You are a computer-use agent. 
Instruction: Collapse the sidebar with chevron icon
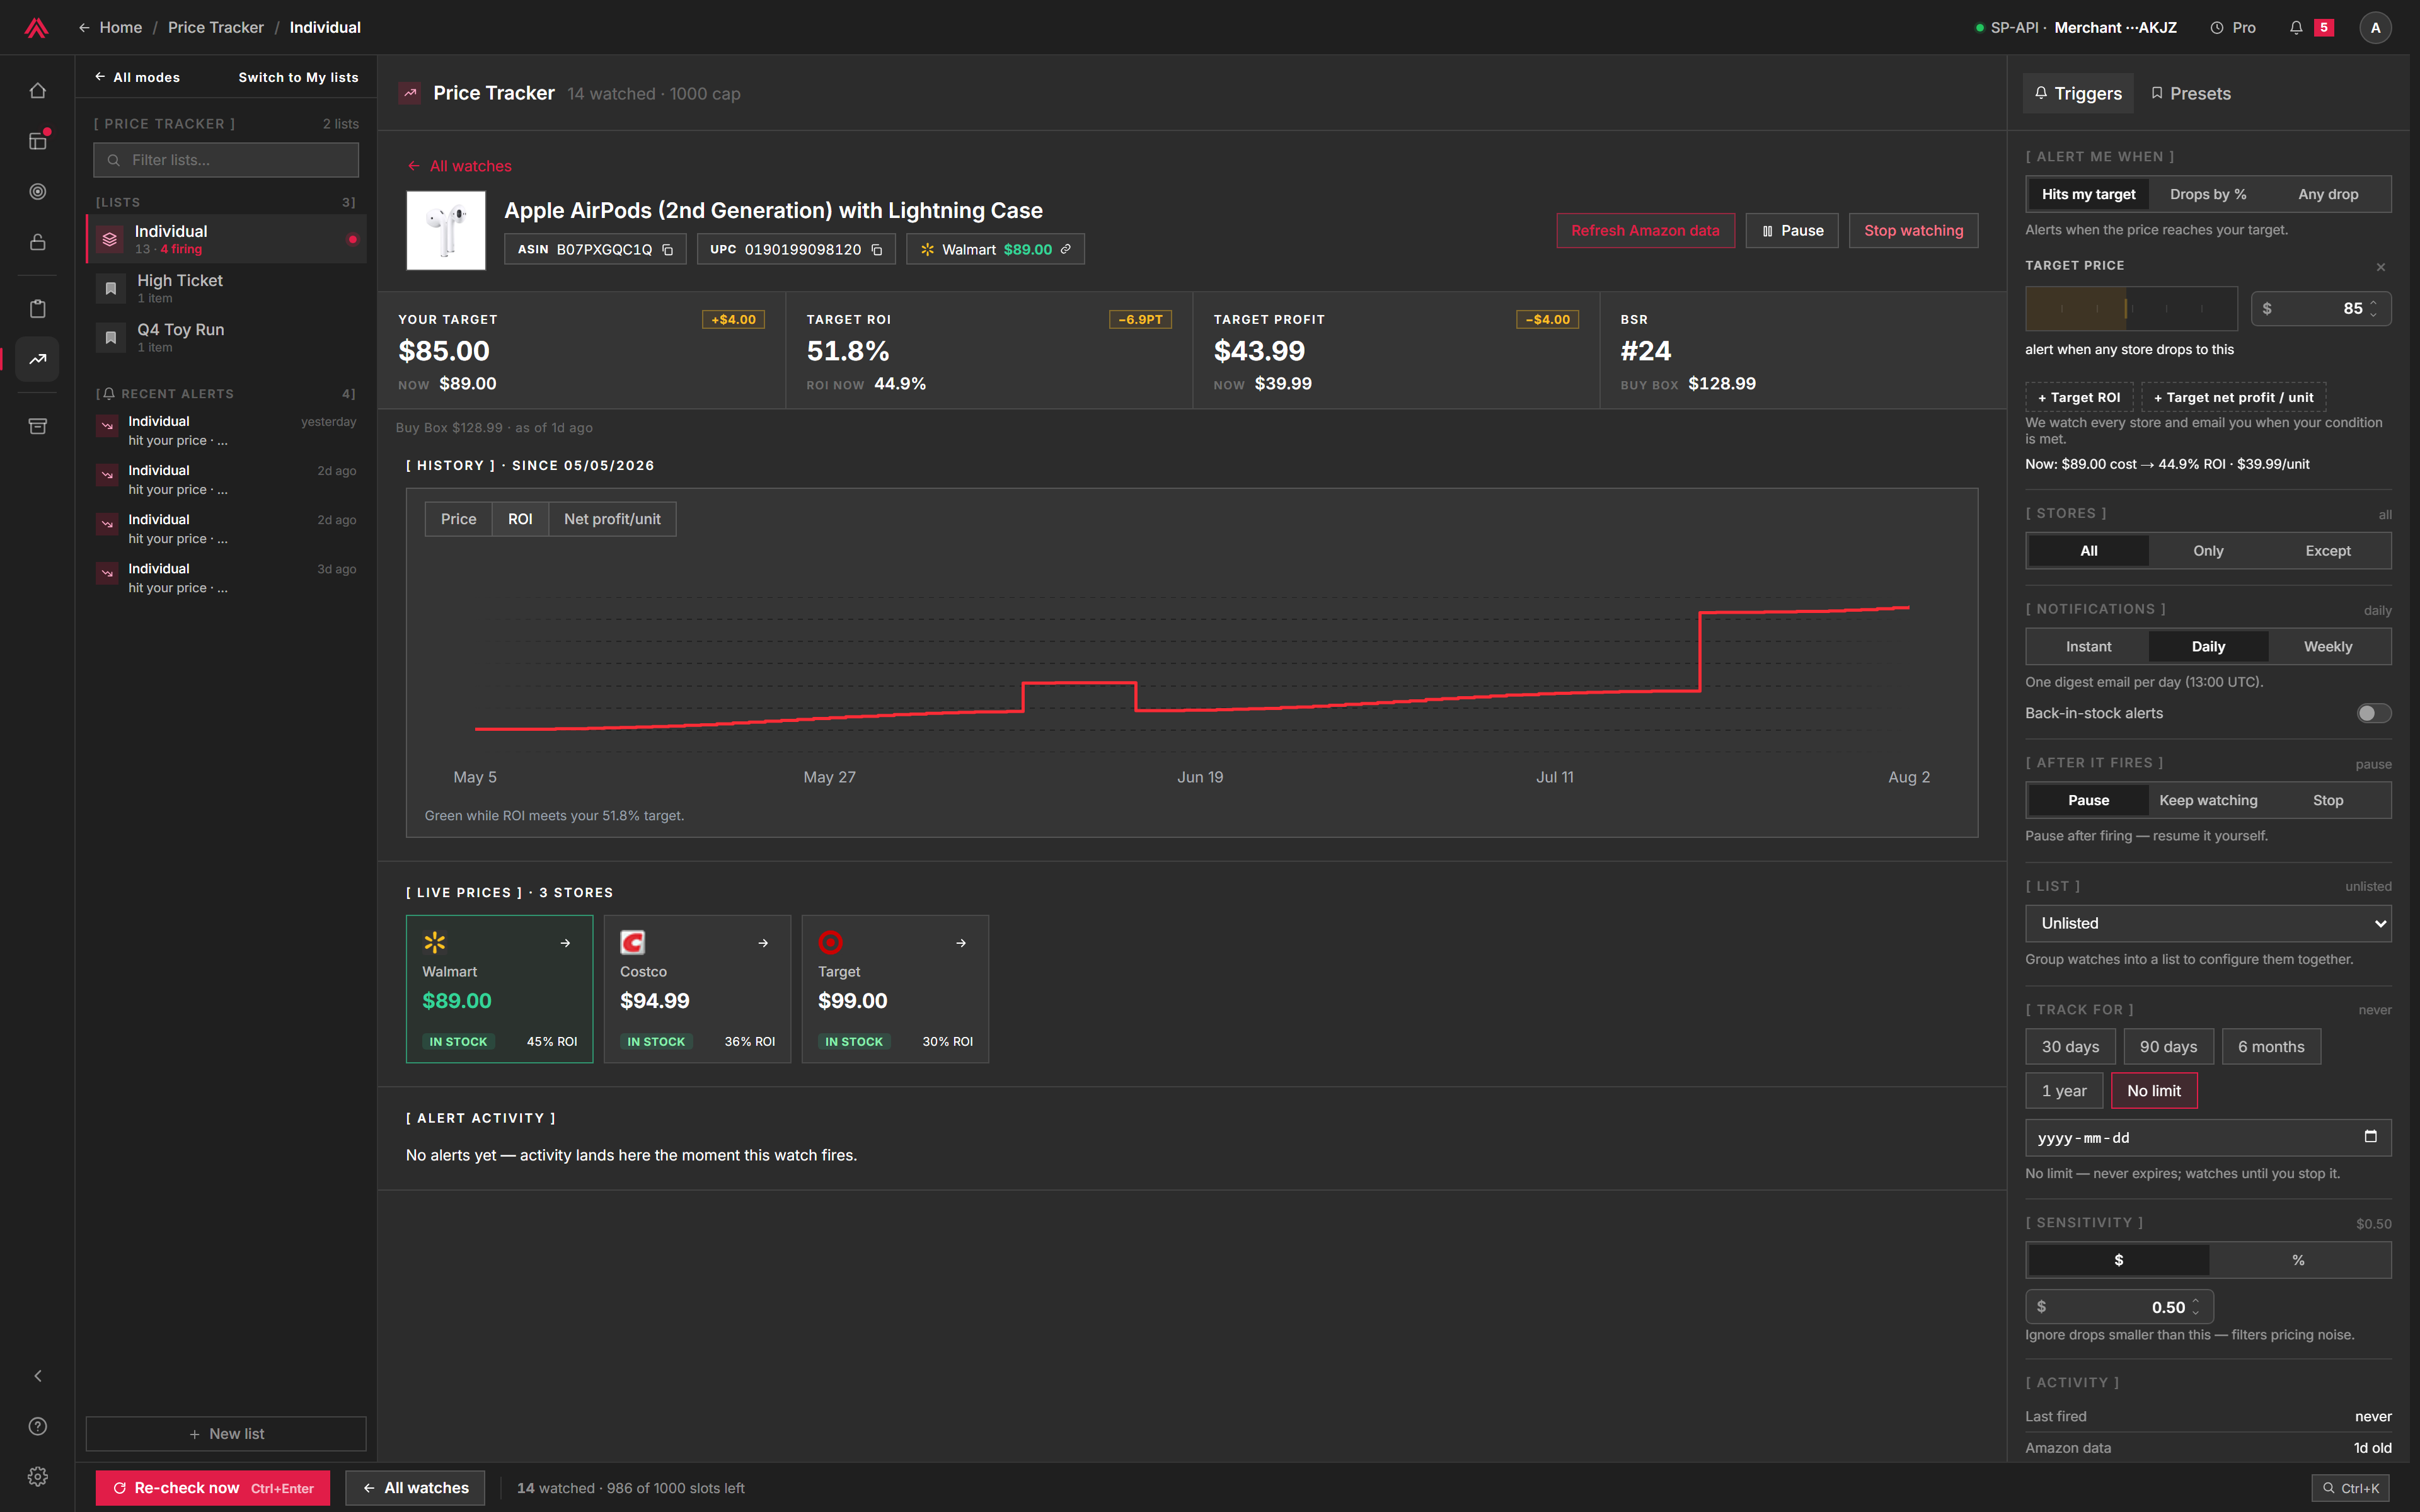(37, 1376)
